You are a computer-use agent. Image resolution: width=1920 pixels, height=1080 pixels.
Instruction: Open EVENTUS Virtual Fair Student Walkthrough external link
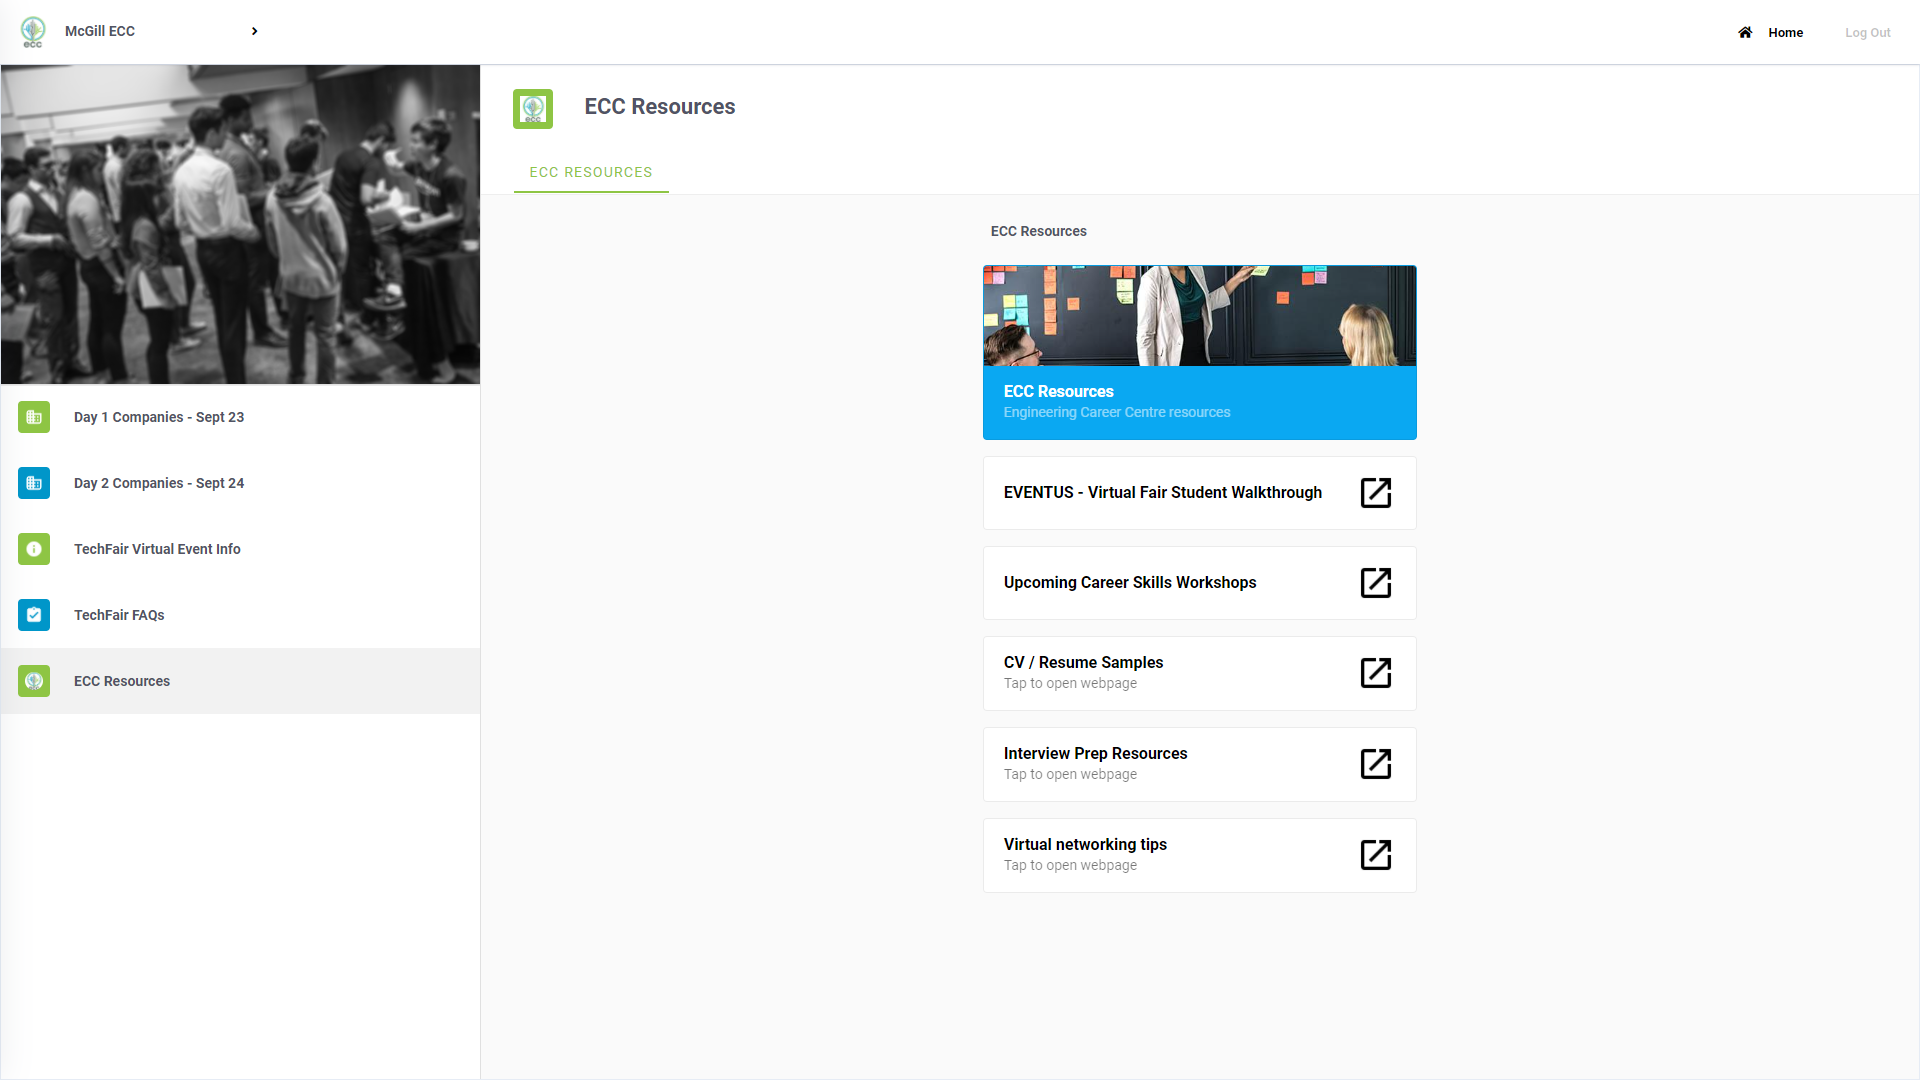coord(1375,492)
